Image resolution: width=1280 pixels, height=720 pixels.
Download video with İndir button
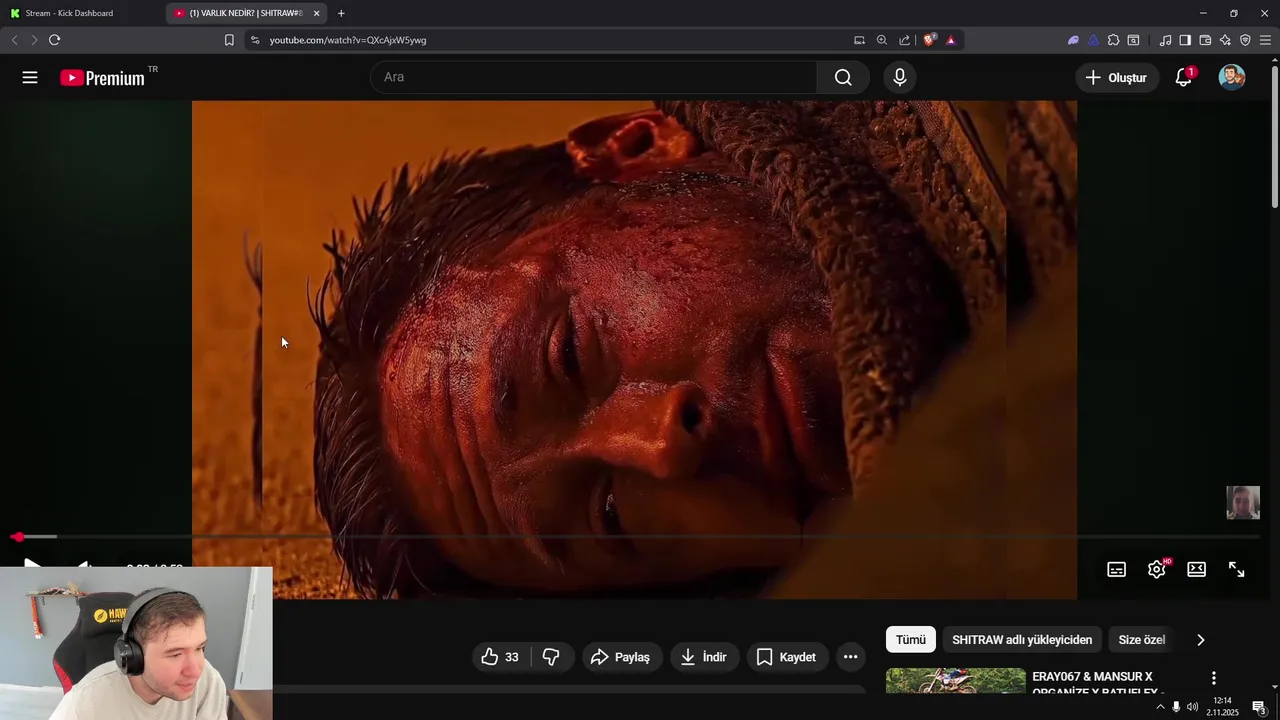tap(704, 657)
